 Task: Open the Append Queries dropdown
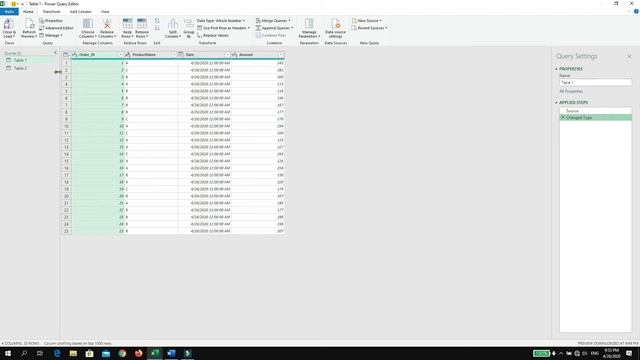click(x=274, y=28)
